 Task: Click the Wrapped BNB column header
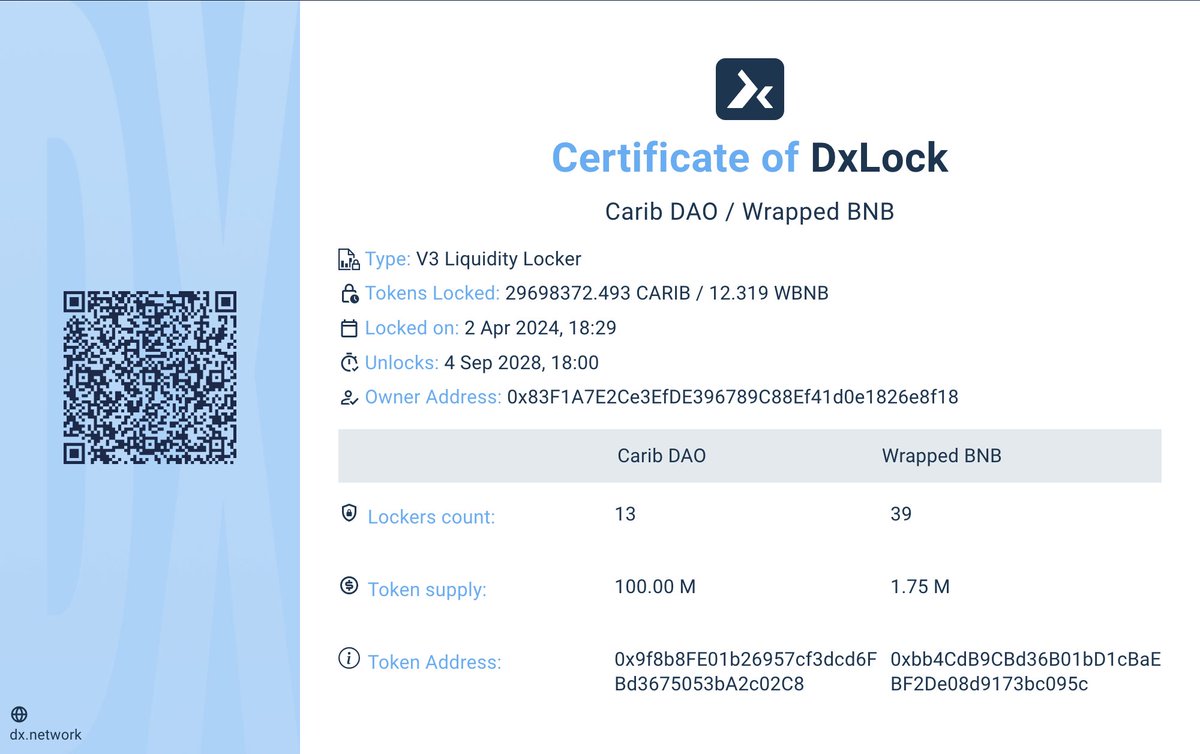click(x=942, y=456)
